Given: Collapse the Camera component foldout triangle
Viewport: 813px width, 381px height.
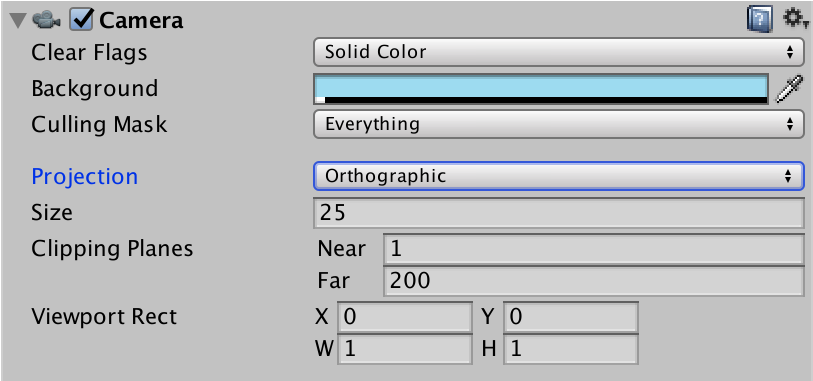Looking at the screenshot, I should coord(19,21).
